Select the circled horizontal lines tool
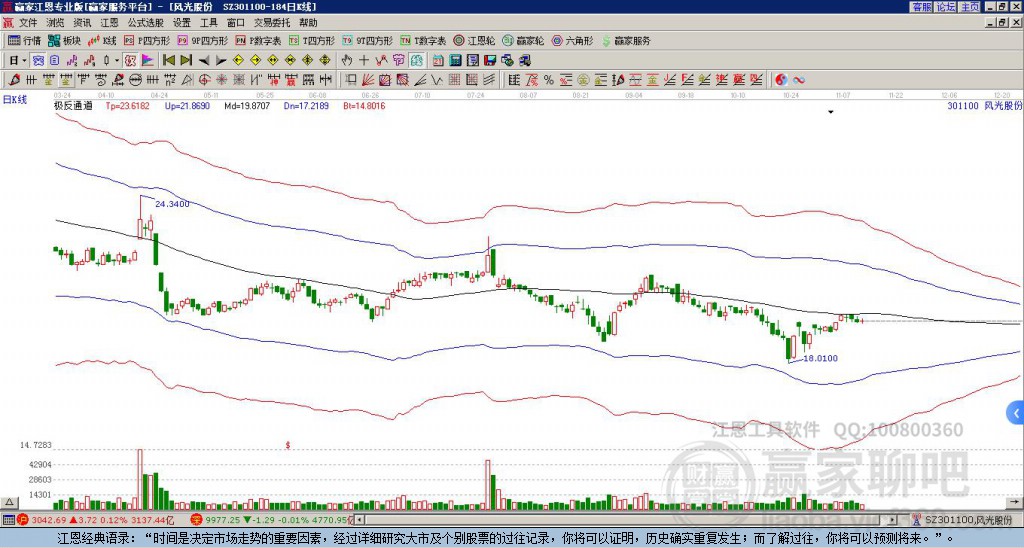Screen dimensions: 1024x548 135,80
